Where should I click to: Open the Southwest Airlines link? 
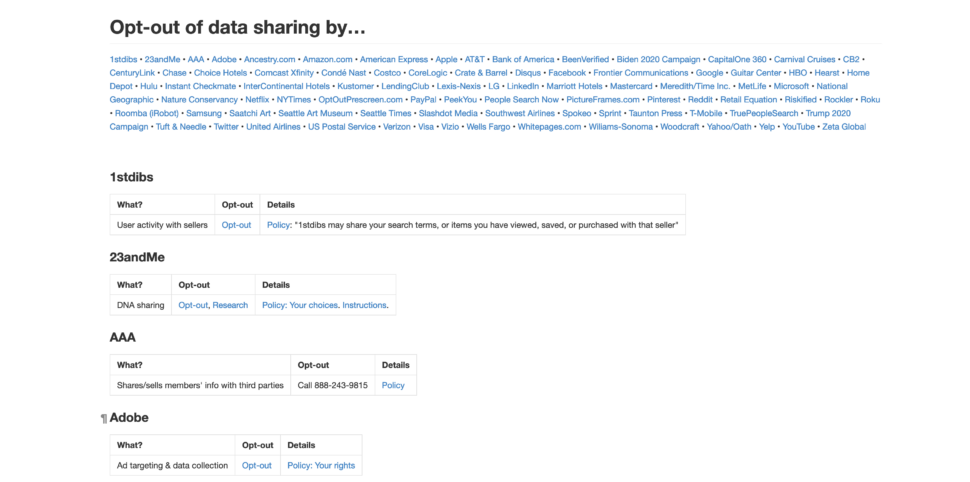pyautogui.click(x=520, y=113)
